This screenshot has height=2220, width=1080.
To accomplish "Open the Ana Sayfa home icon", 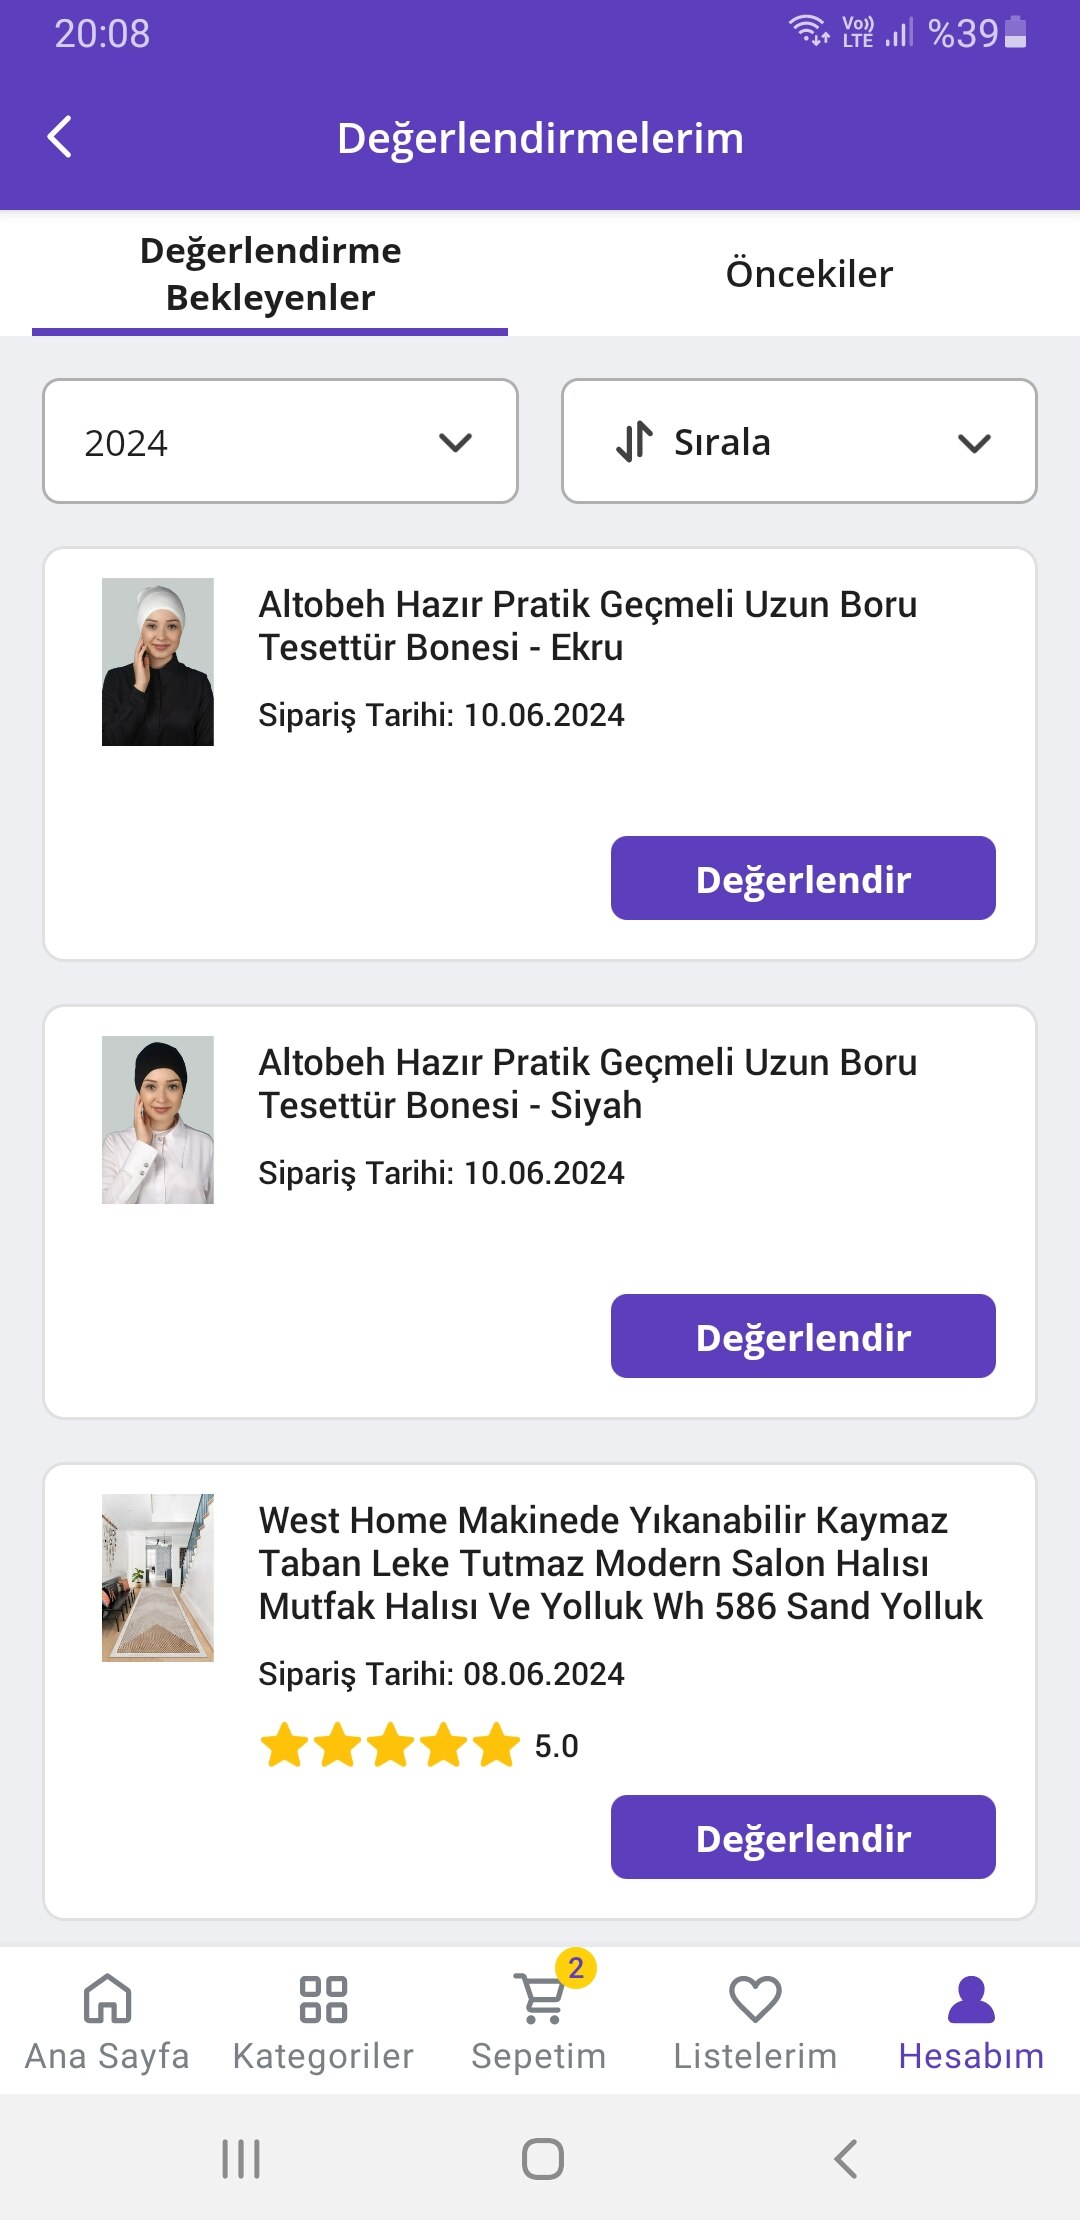I will click(x=107, y=2000).
